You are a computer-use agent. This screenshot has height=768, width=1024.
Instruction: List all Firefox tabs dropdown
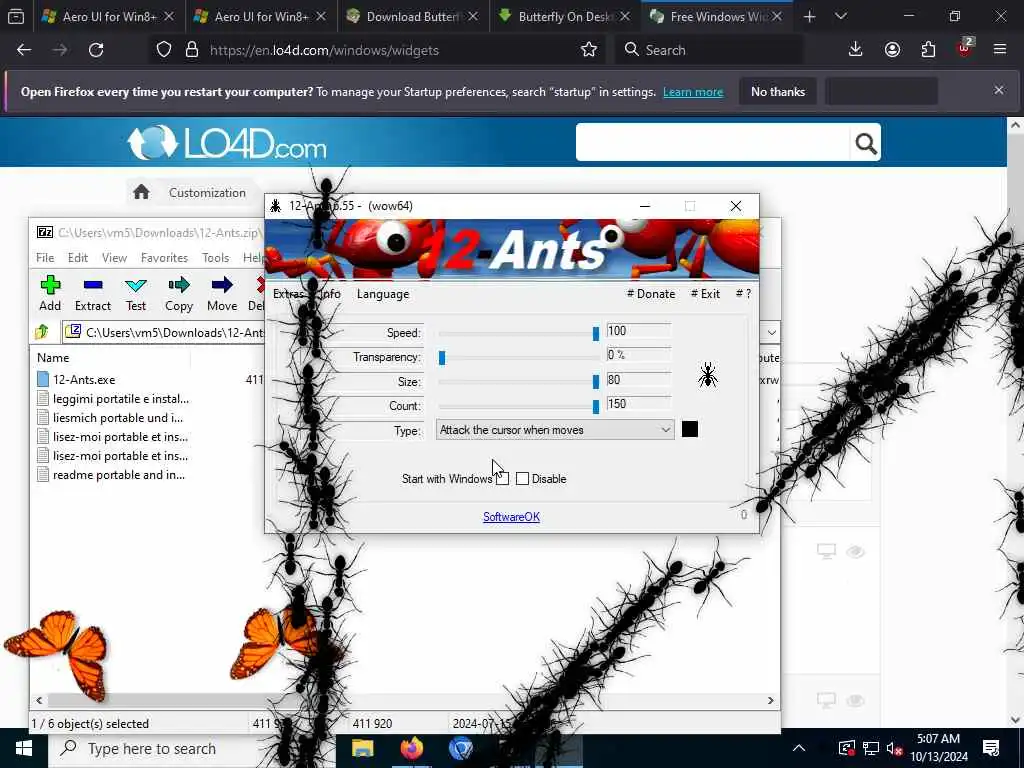841,16
